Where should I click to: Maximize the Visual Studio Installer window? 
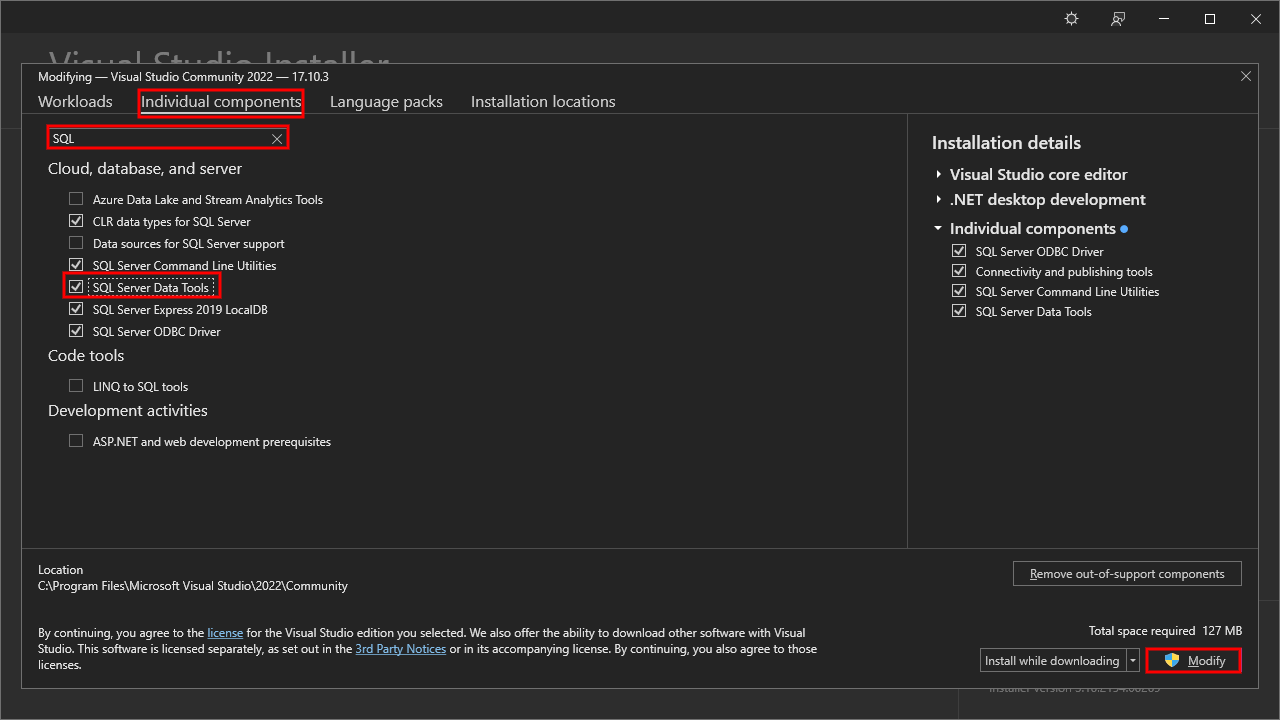pos(1210,19)
